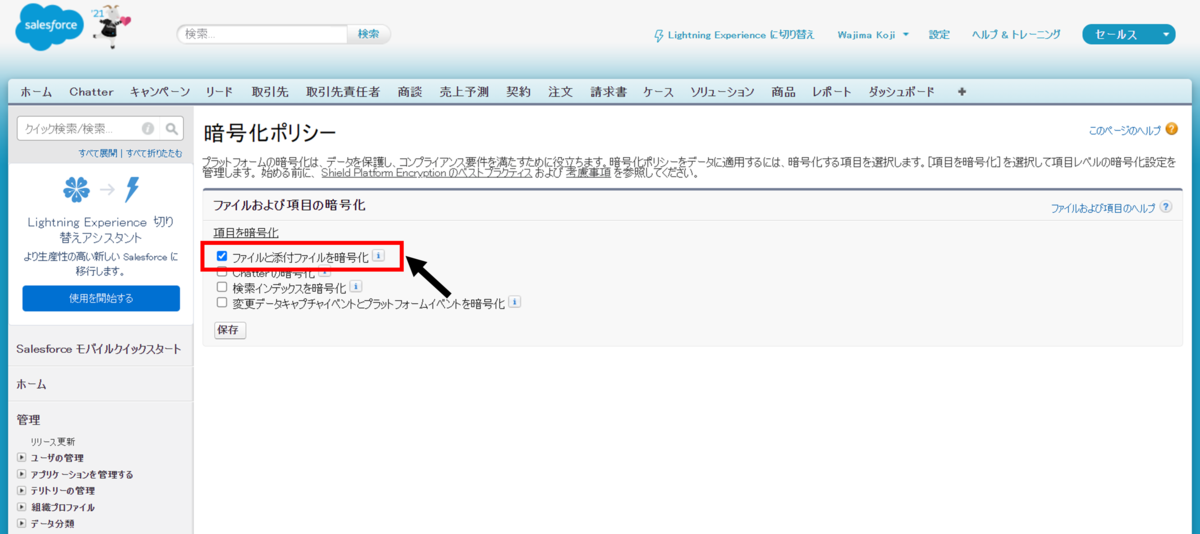This screenshot has width=1200, height=534.
Task: Click the Salesforce cloud logo
Action: (x=50, y=28)
